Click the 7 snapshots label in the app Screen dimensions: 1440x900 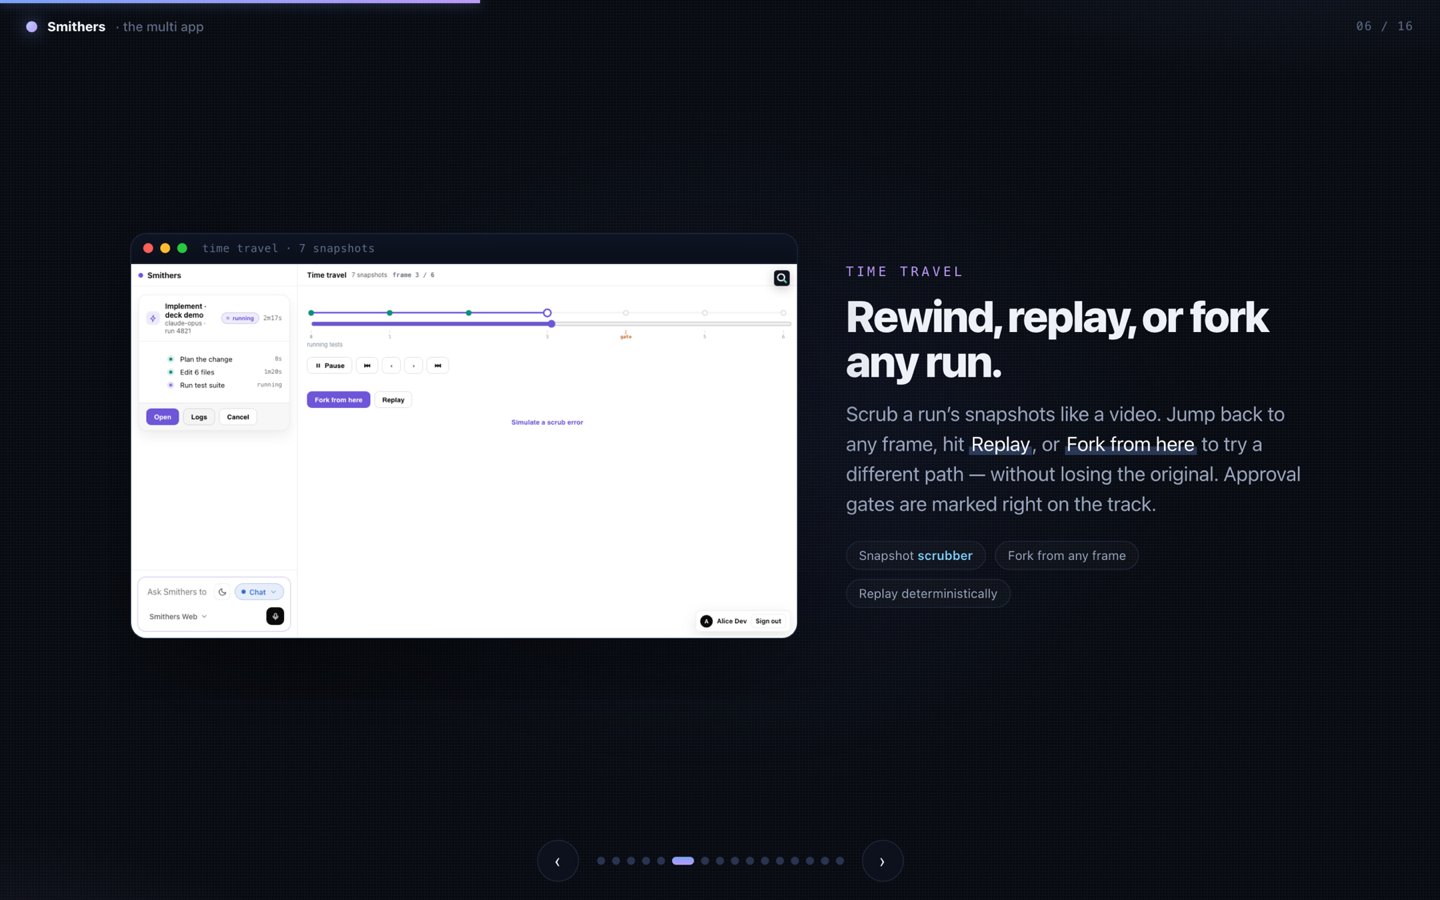[x=369, y=275]
